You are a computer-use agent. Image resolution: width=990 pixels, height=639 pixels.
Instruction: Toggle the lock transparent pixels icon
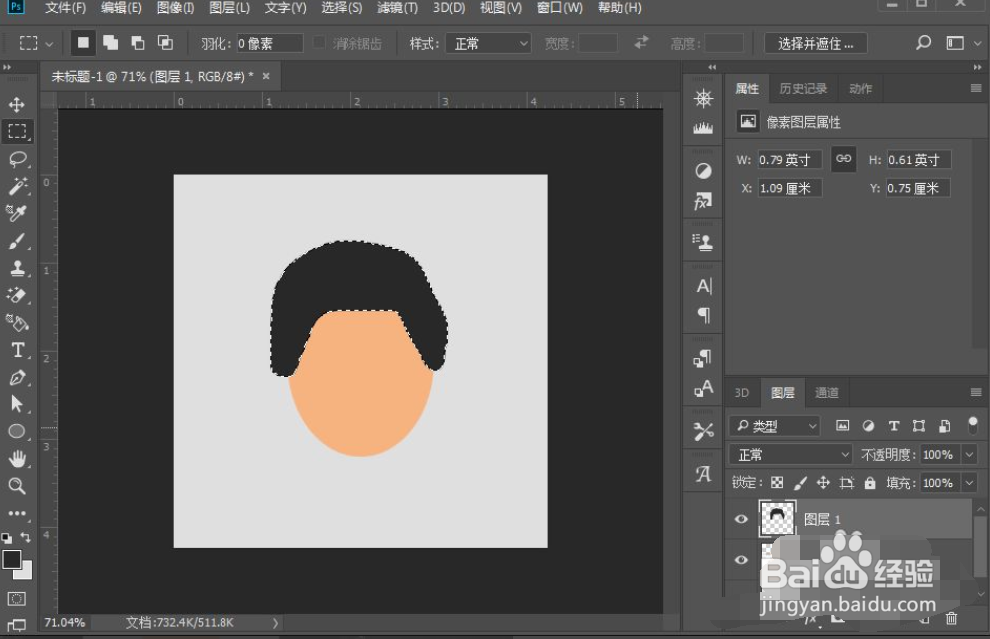click(777, 483)
